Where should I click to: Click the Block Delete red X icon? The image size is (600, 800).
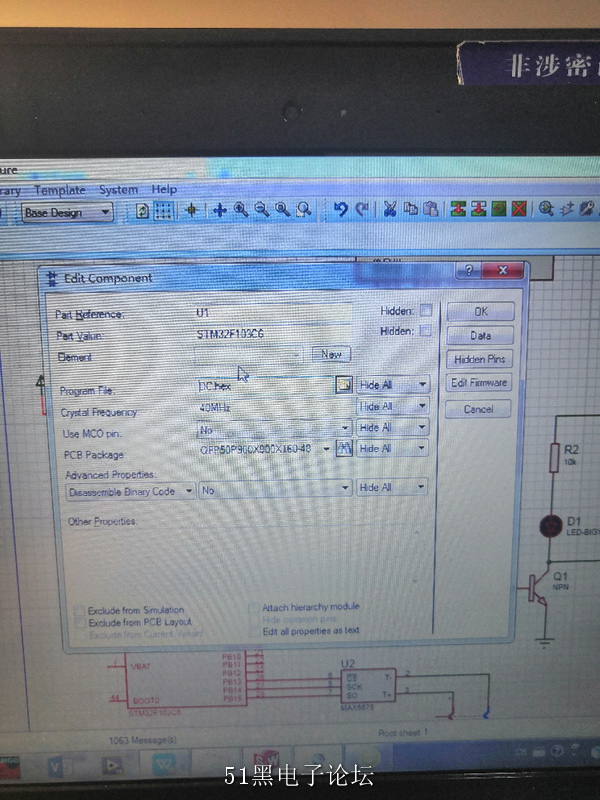point(519,208)
